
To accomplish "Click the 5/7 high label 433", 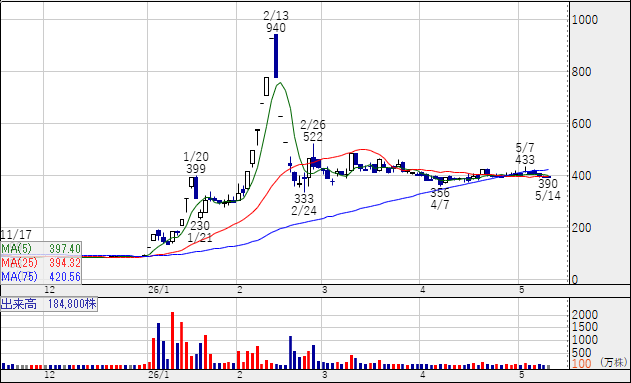I will point(525,160).
